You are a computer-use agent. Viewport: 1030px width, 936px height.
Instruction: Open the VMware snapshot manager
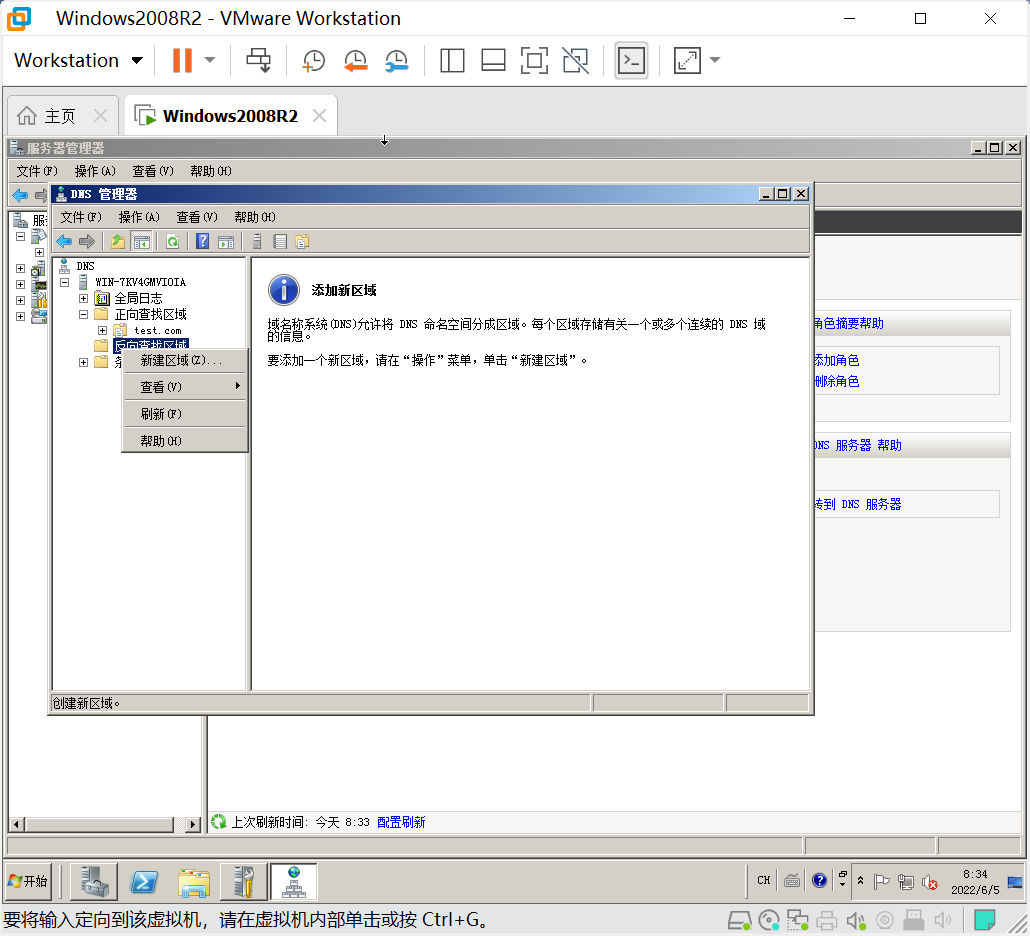[397, 60]
